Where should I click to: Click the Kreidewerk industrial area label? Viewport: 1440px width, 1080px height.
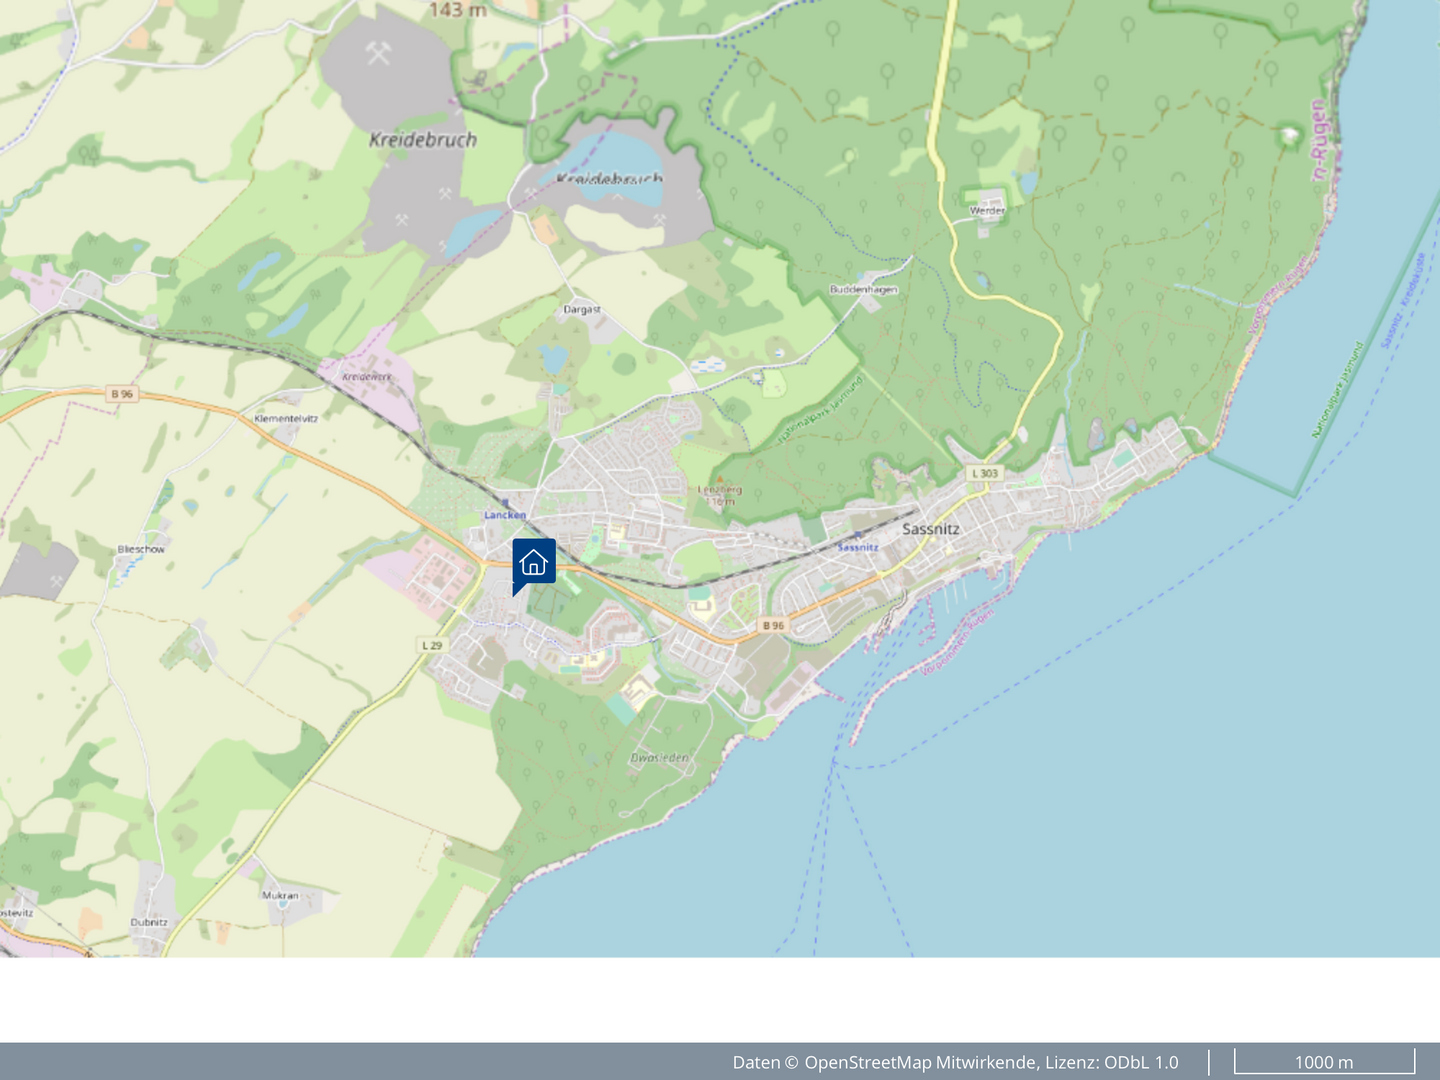coord(367,377)
